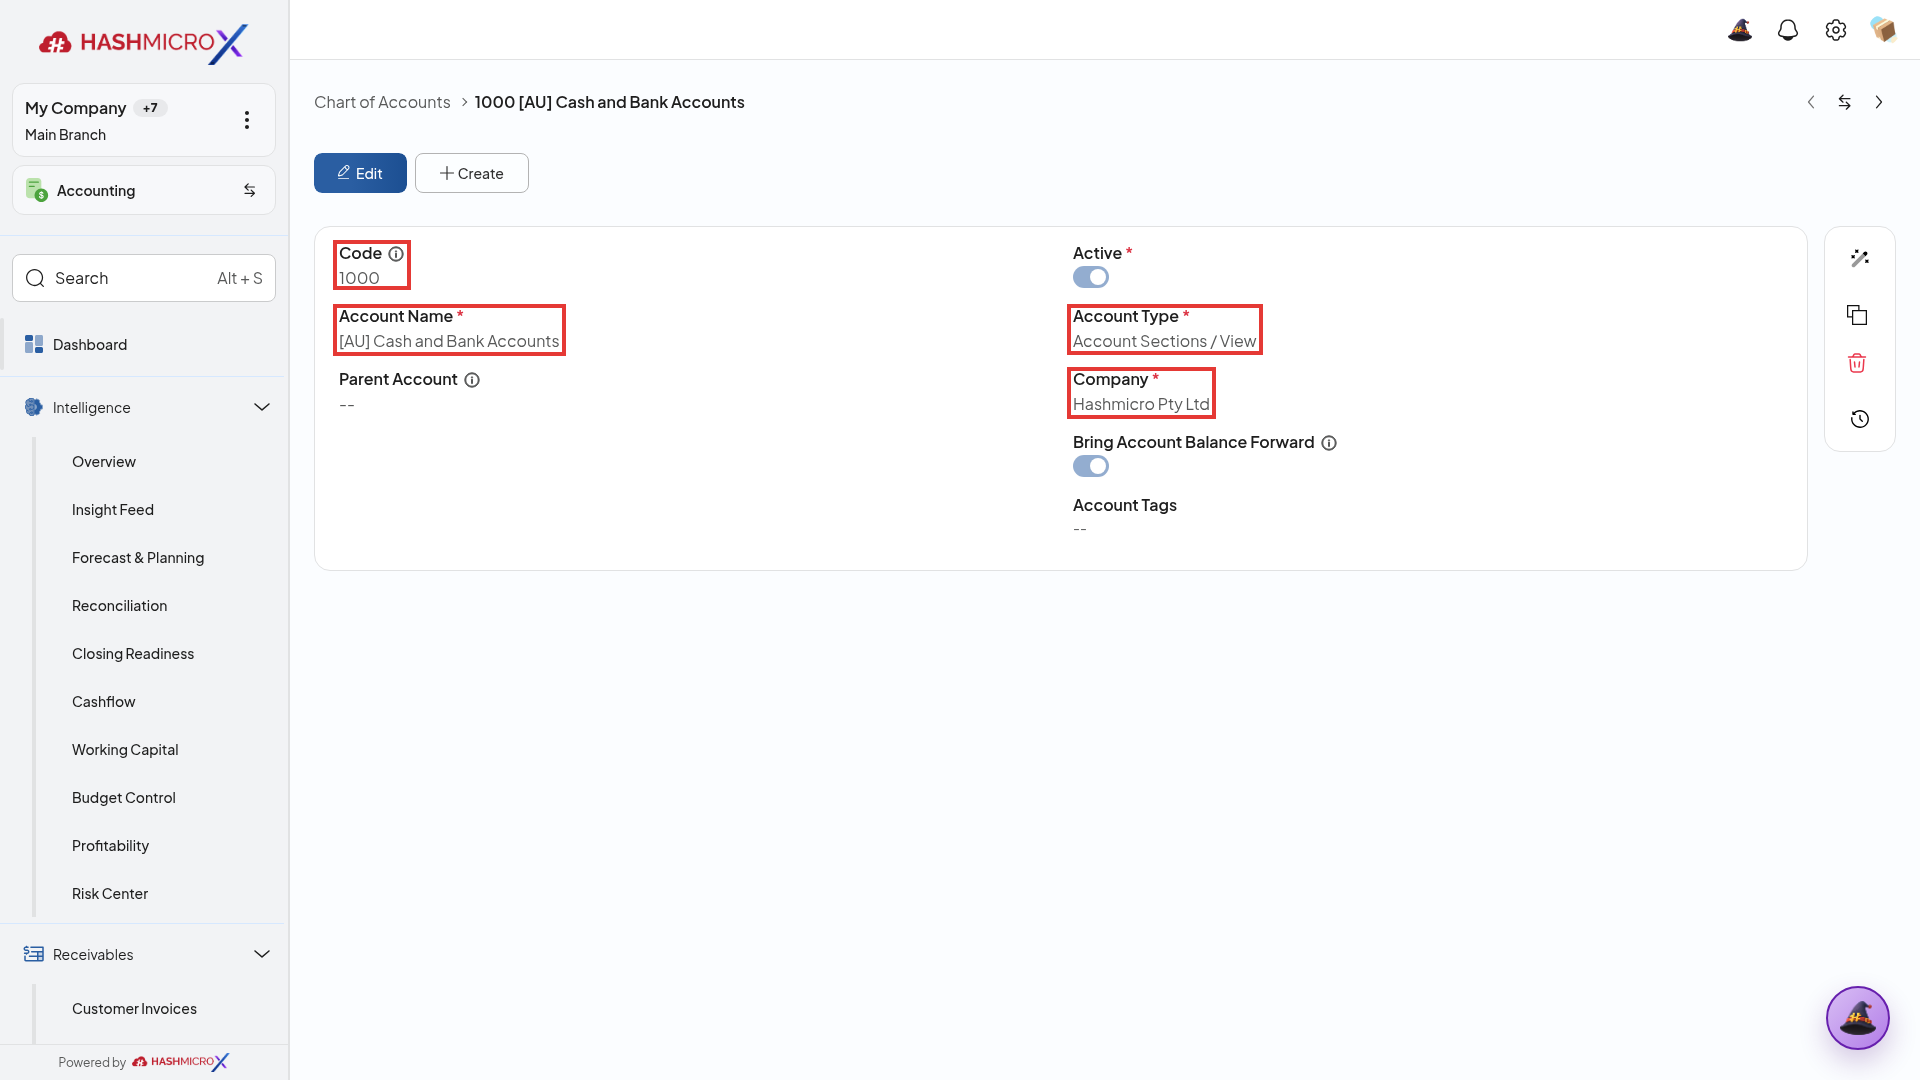The width and height of the screenshot is (1920, 1080).
Task: Go to next record arrow
Action: pos(1879,102)
